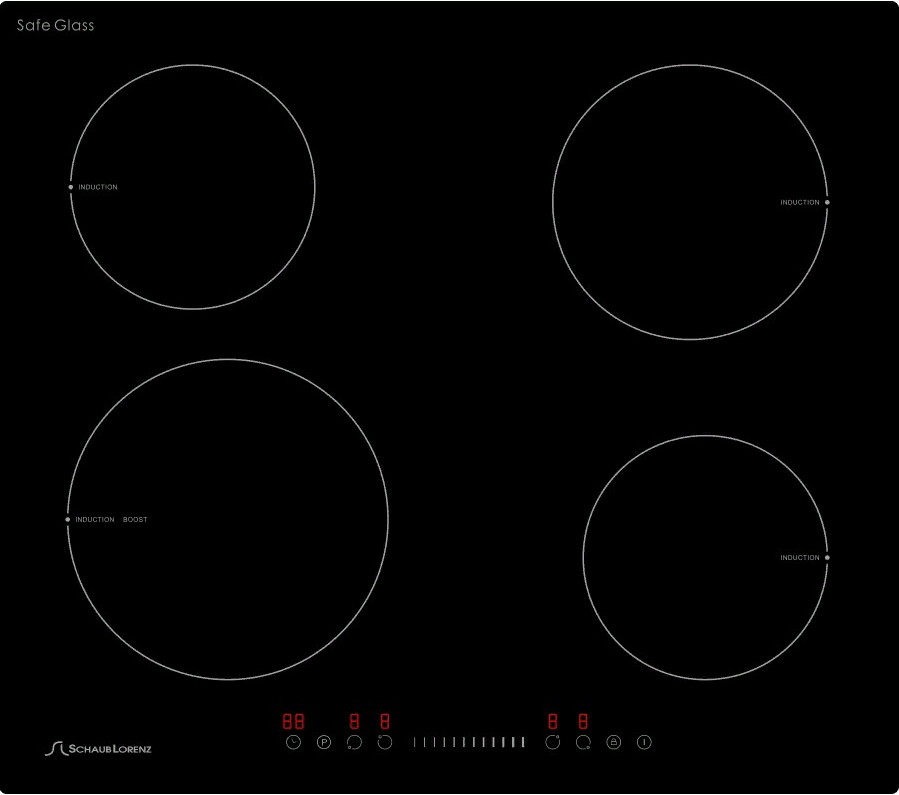Image resolution: width=899 pixels, height=795 pixels.
Task: Touch the top-right induction cooking zone
Action: coord(690,202)
